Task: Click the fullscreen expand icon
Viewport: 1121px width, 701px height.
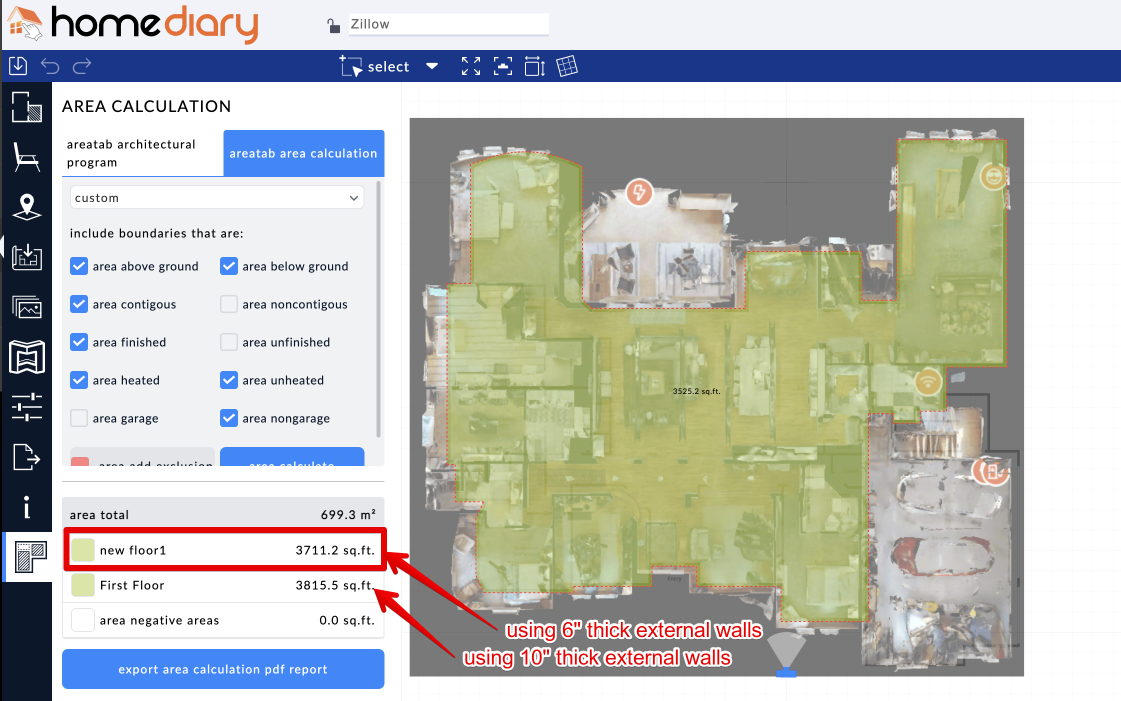Action: 471,66
